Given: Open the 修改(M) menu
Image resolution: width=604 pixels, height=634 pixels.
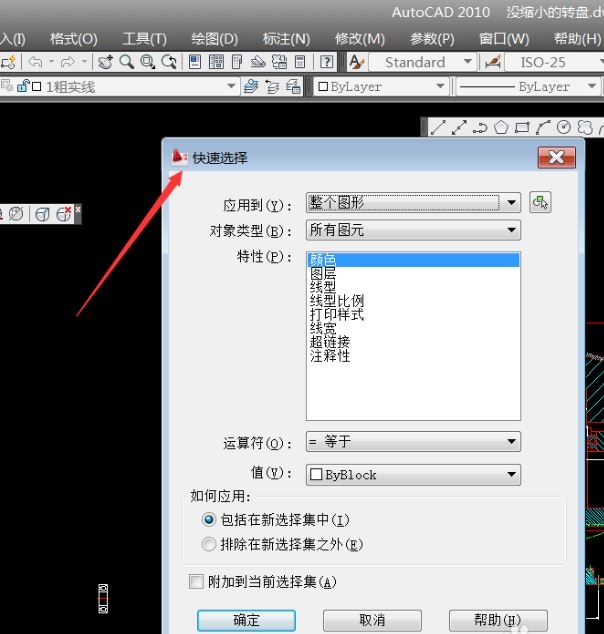Looking at the screenshot, I should point(360,39).
